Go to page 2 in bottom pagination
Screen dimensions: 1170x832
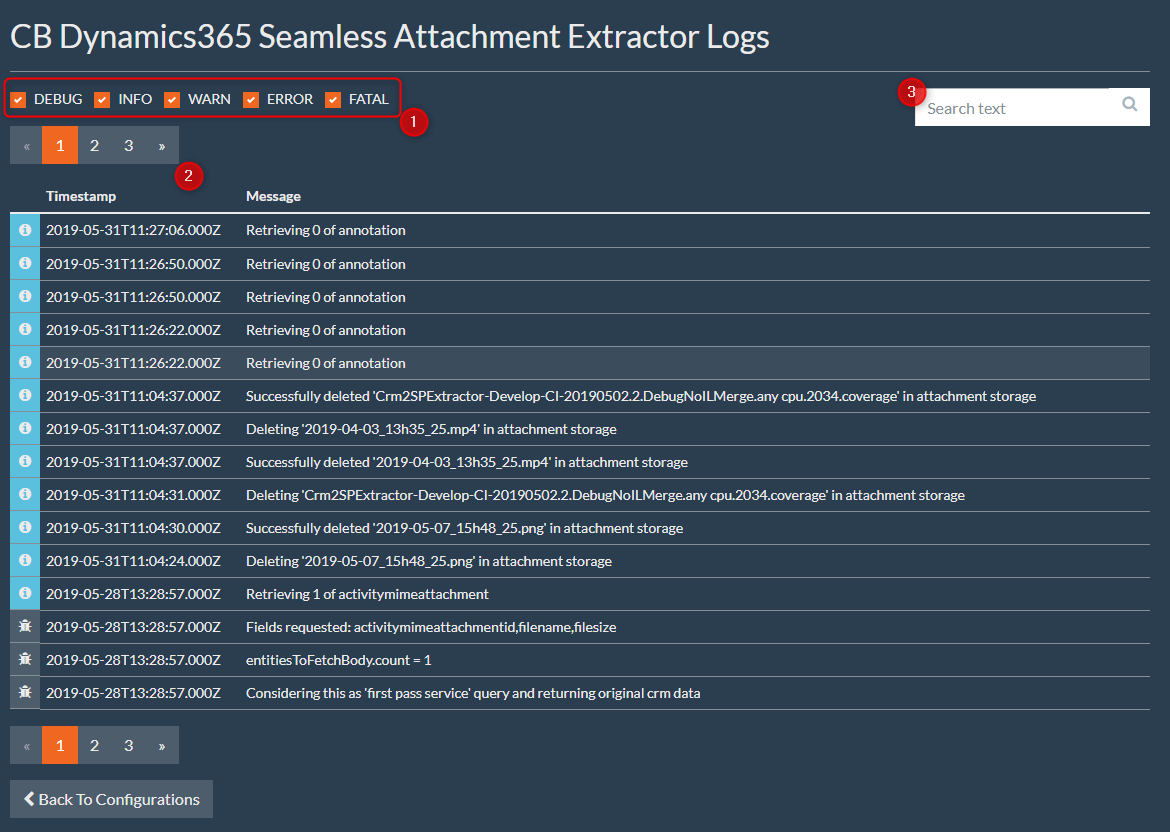pos(95,745)
